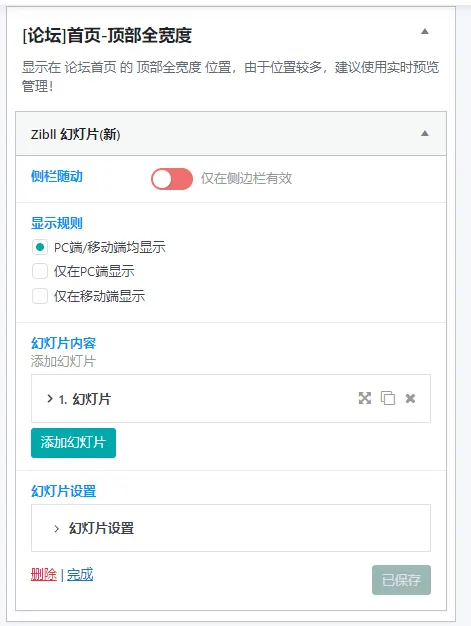Click the Zibll 幻灯片(新) title text

point(75,134)
